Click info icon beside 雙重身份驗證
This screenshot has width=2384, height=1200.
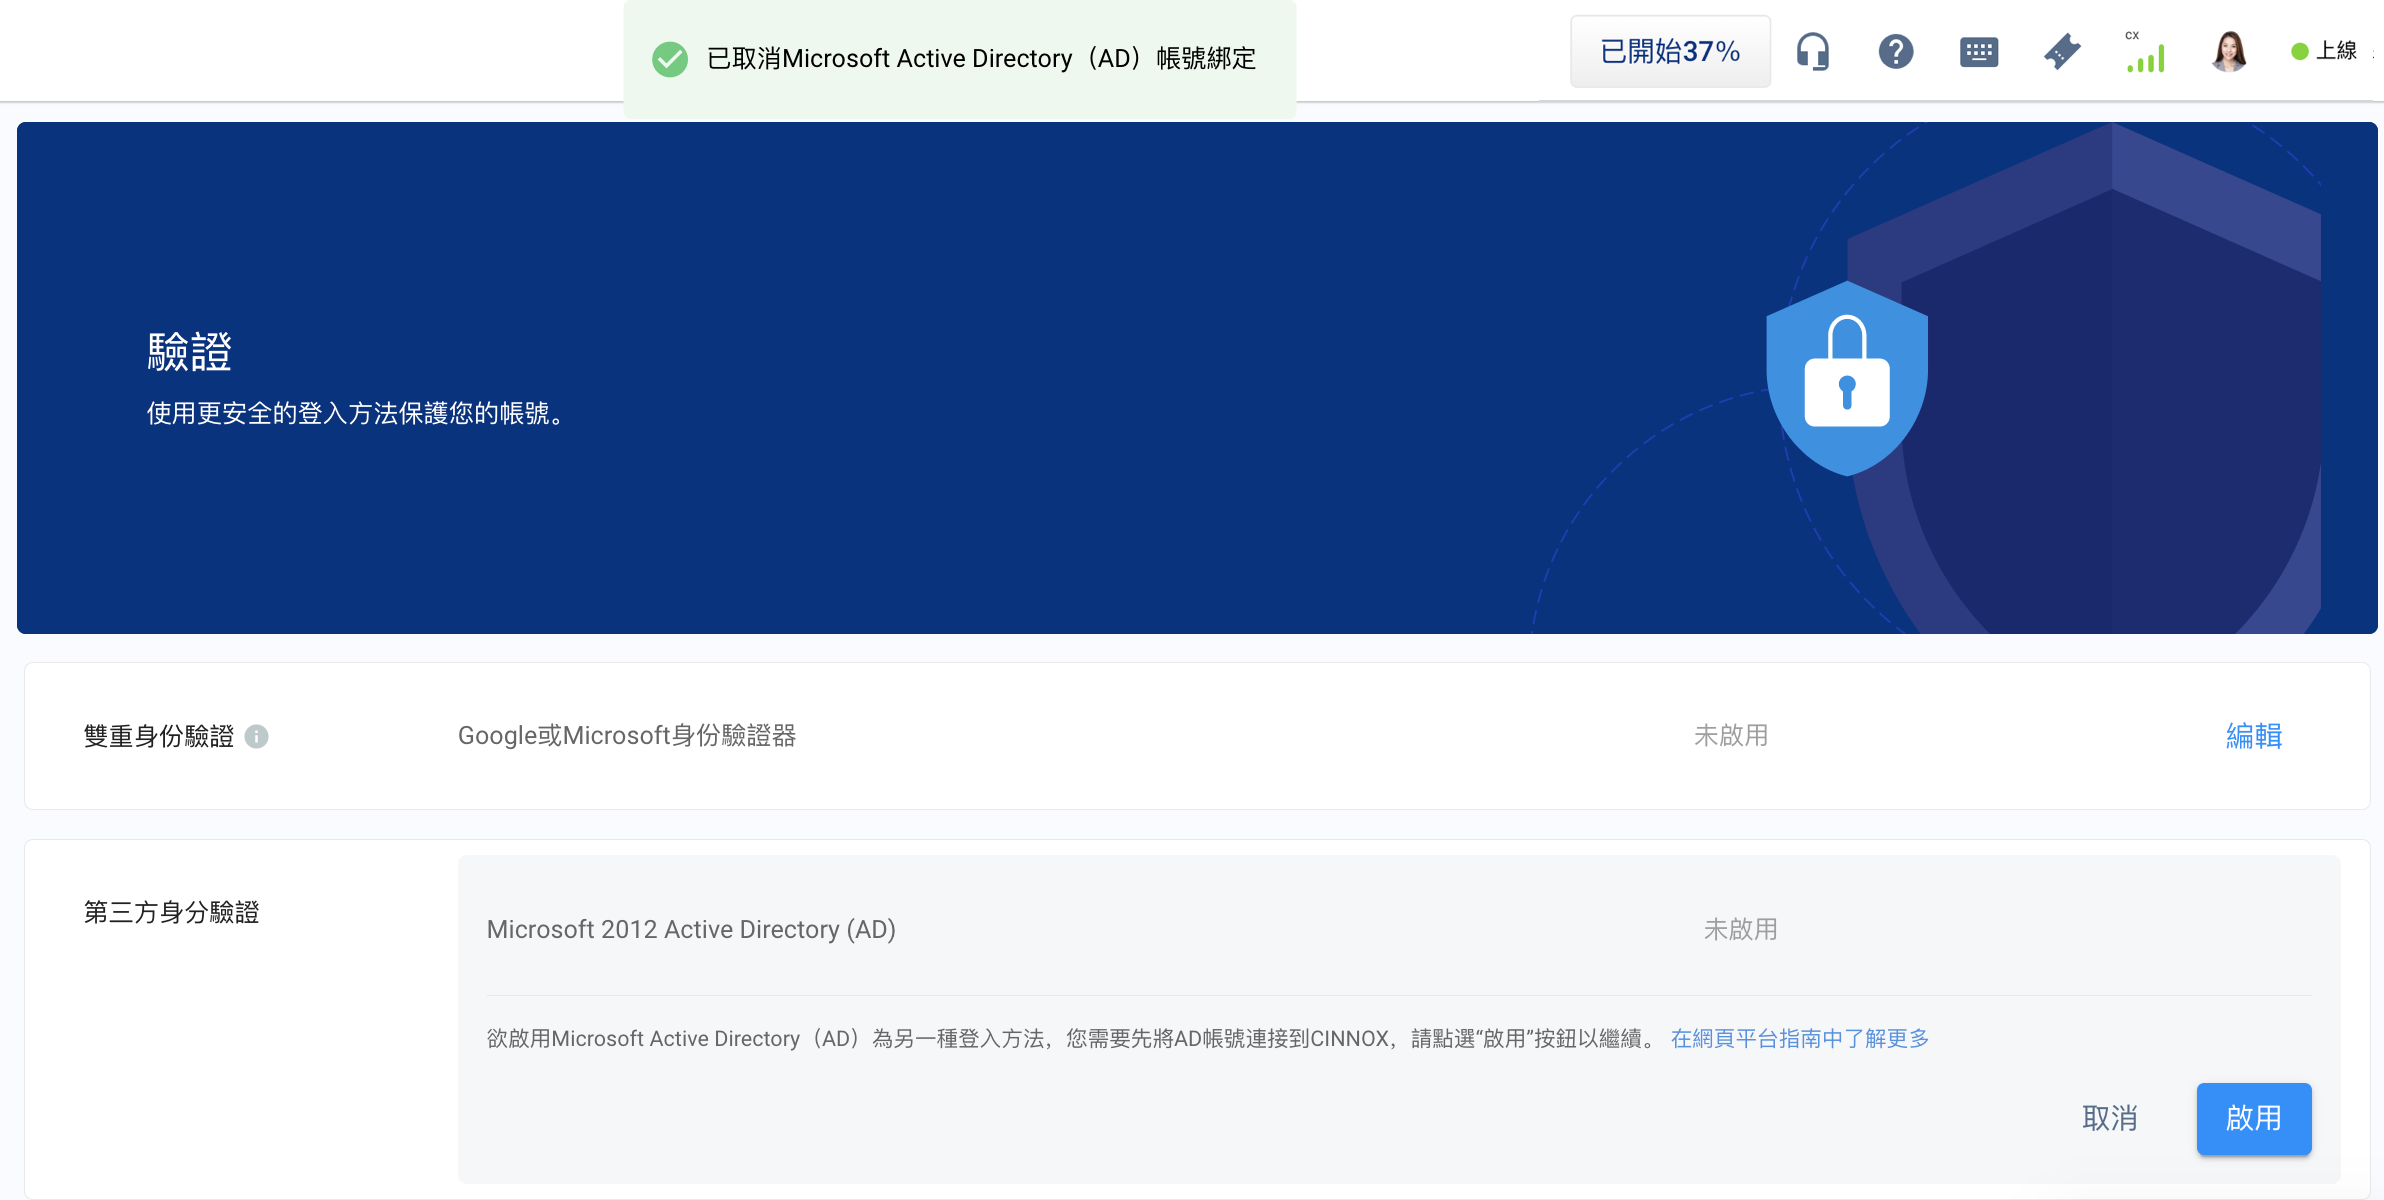pyautogui.click(x=256, y=737)
